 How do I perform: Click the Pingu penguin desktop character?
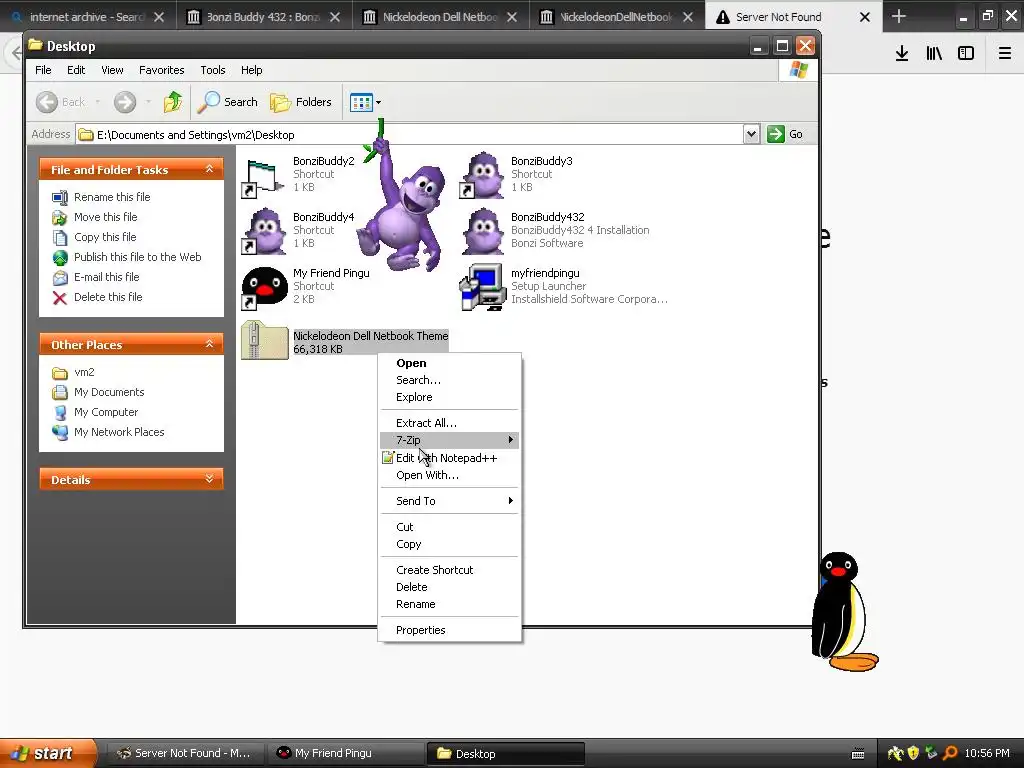tap(843, 612)
